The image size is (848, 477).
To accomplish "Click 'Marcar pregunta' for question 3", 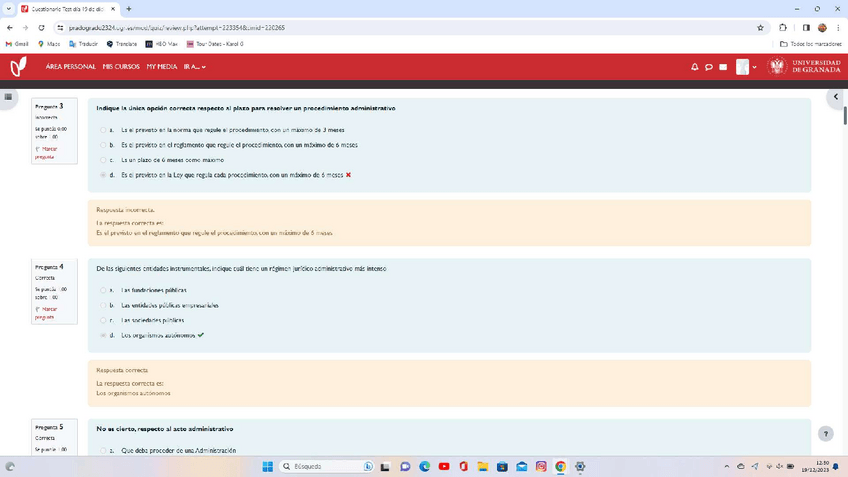I will (47, 153).
